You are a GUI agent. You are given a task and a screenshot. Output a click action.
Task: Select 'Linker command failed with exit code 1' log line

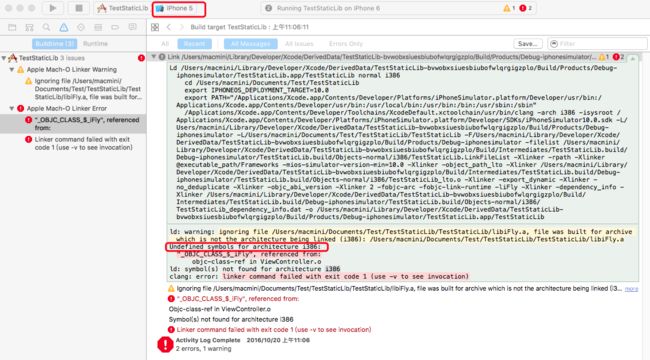click(269, 330)
